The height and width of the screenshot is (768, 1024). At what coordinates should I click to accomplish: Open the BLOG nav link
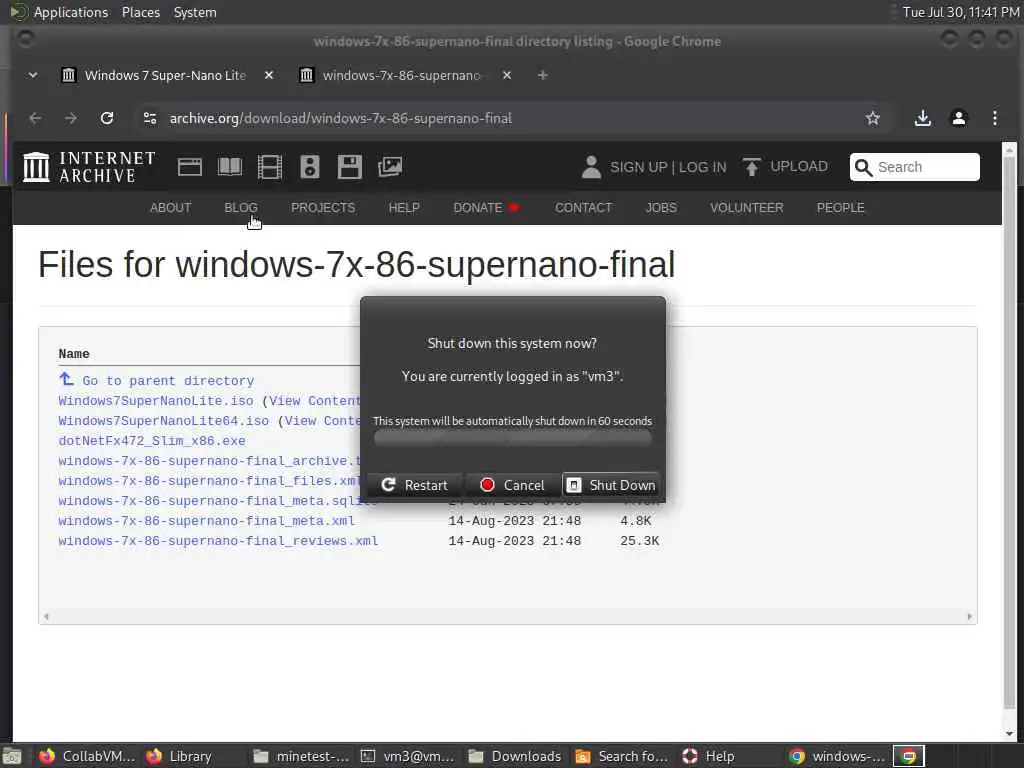pos(241,208)
